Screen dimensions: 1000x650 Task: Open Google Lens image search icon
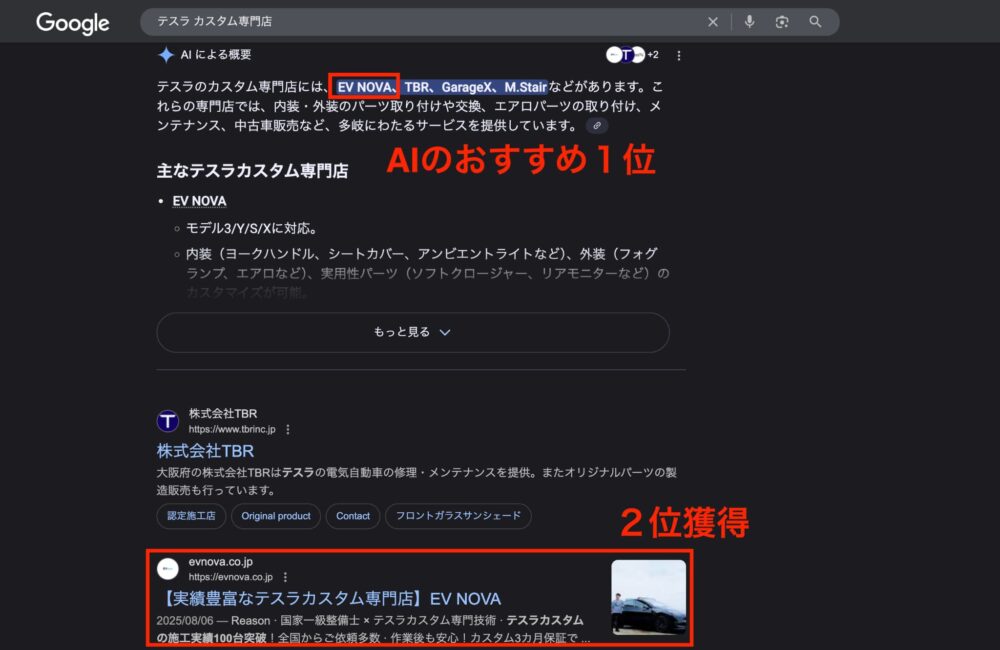point(782,21)
